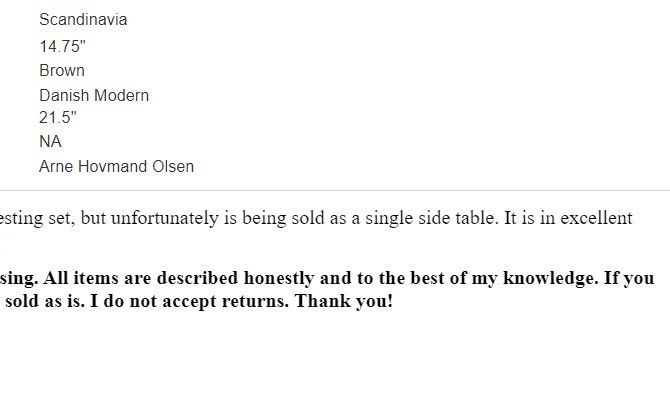670x400 pixels.
Task: Click the "Danish Modern" style text
Action: tap(94, 96)
